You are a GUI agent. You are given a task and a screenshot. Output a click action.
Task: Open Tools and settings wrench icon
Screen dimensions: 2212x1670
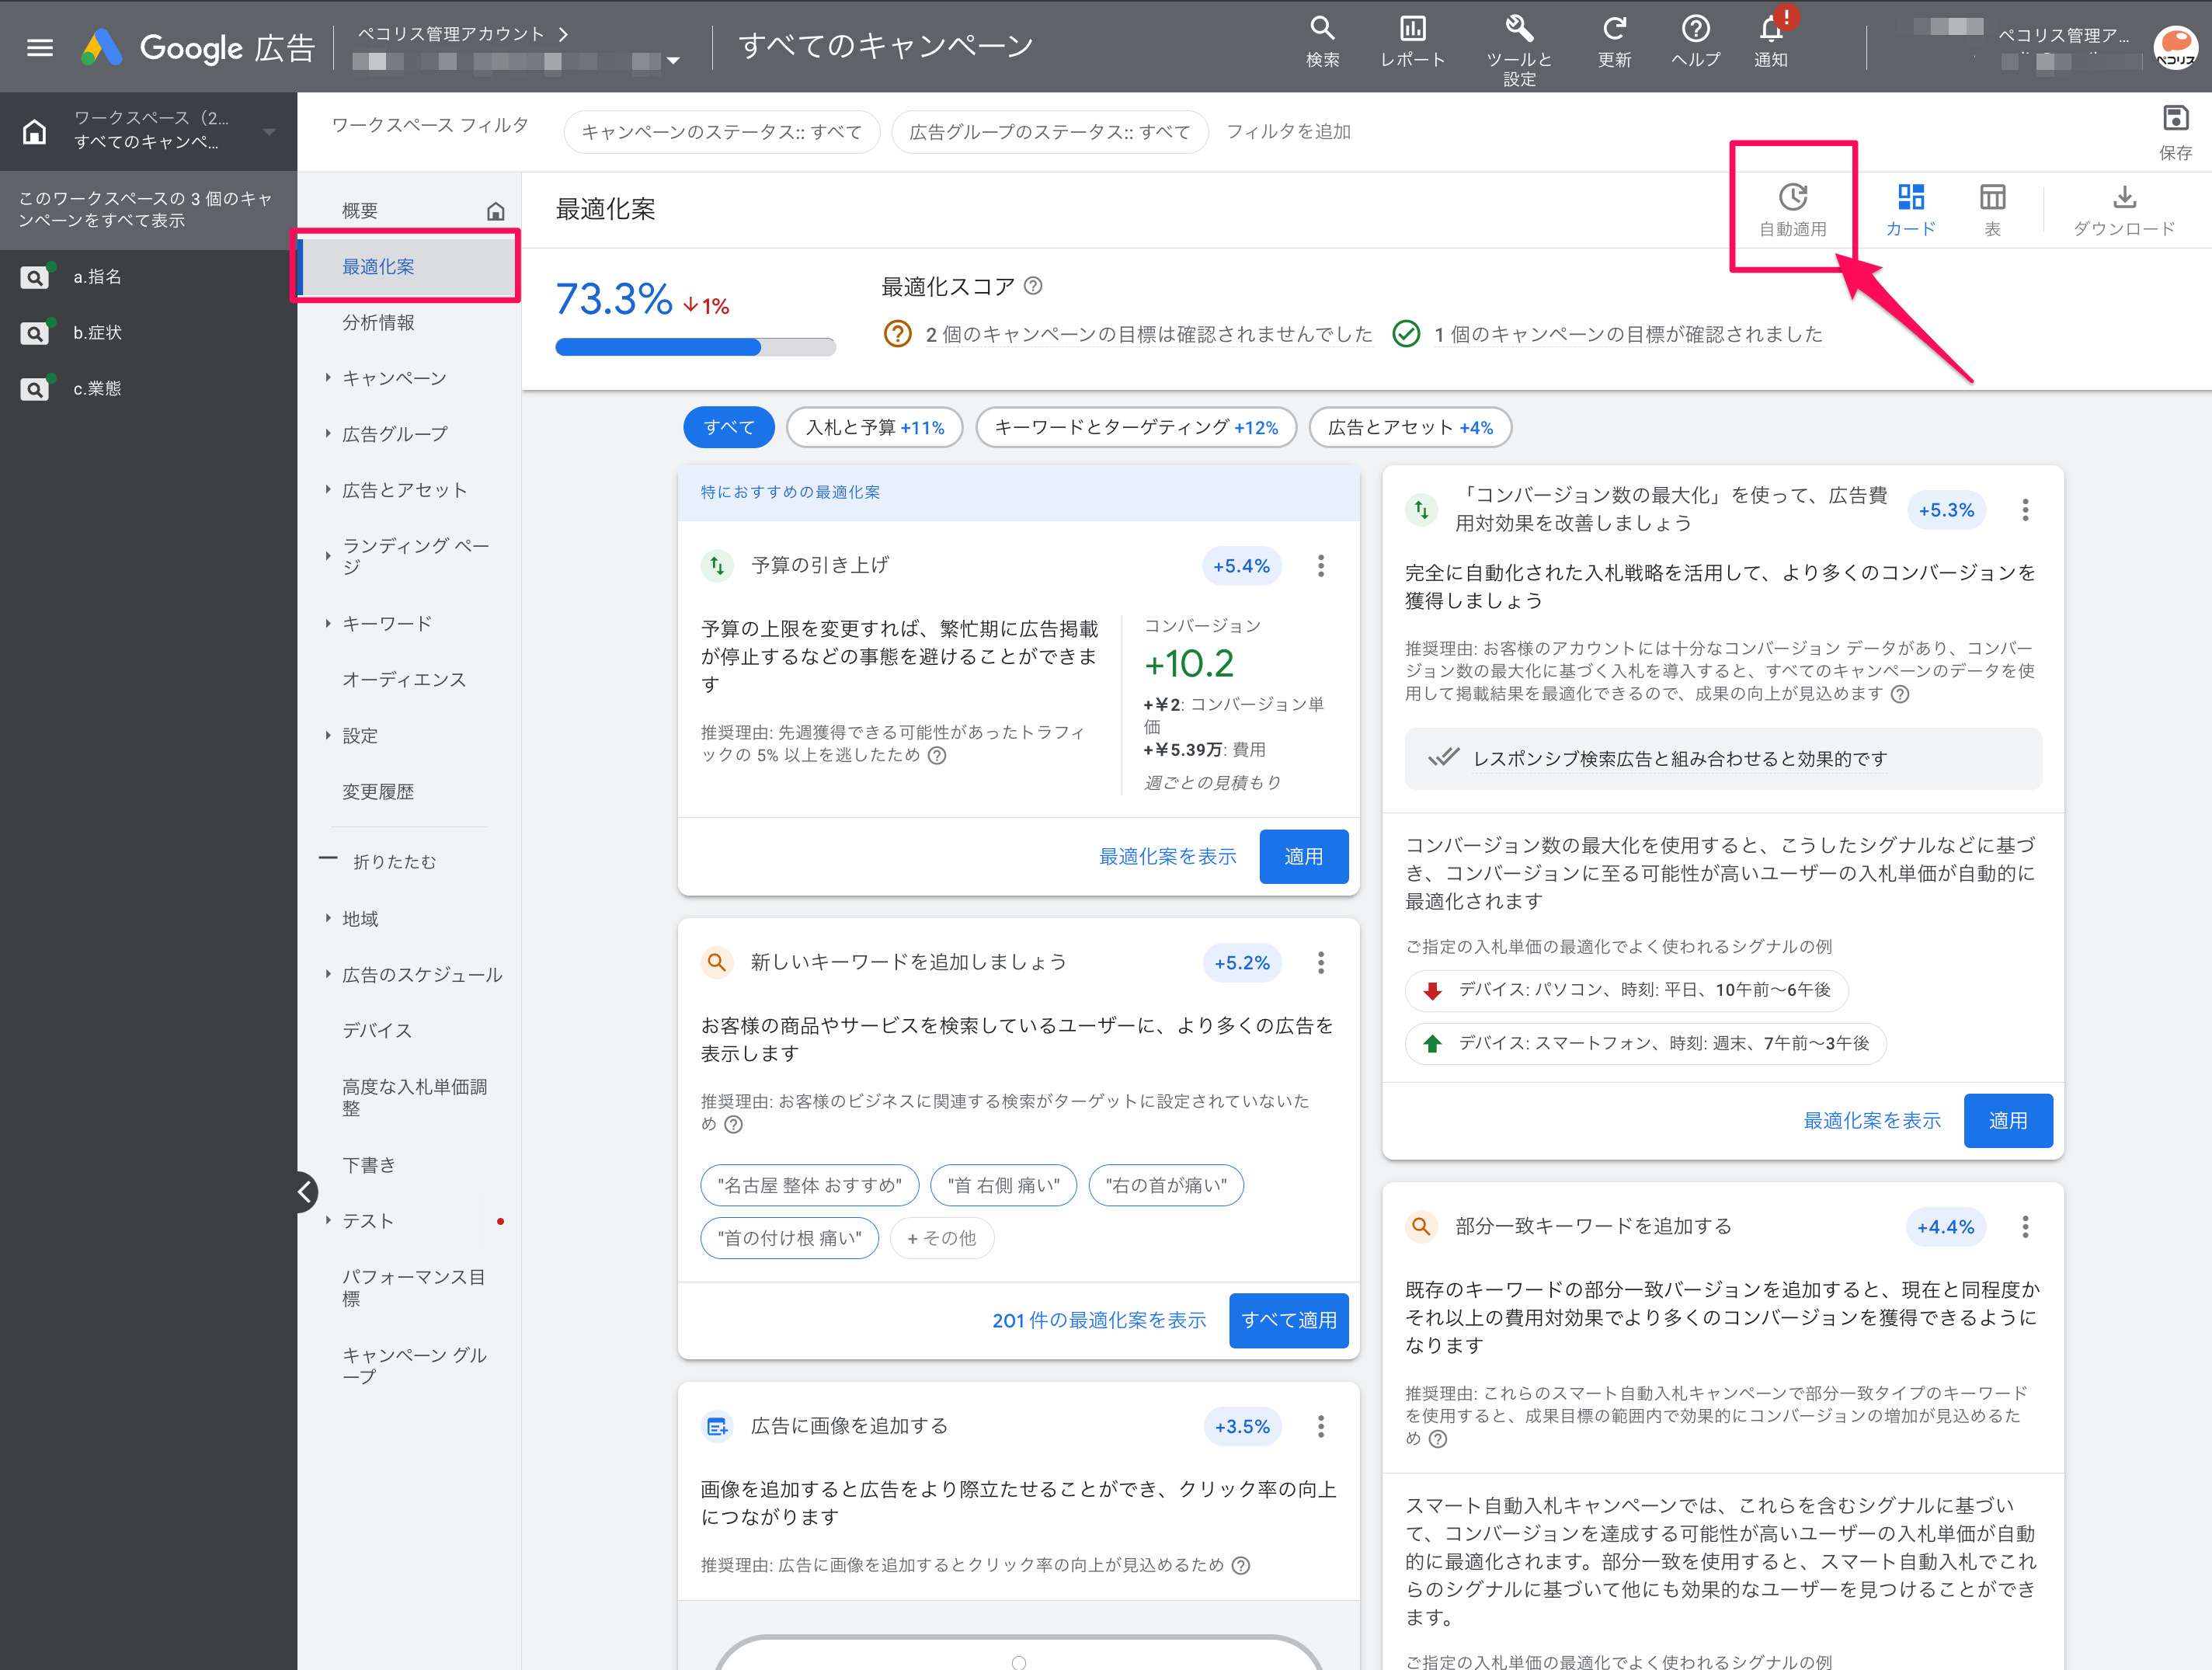click(1518, 29)
